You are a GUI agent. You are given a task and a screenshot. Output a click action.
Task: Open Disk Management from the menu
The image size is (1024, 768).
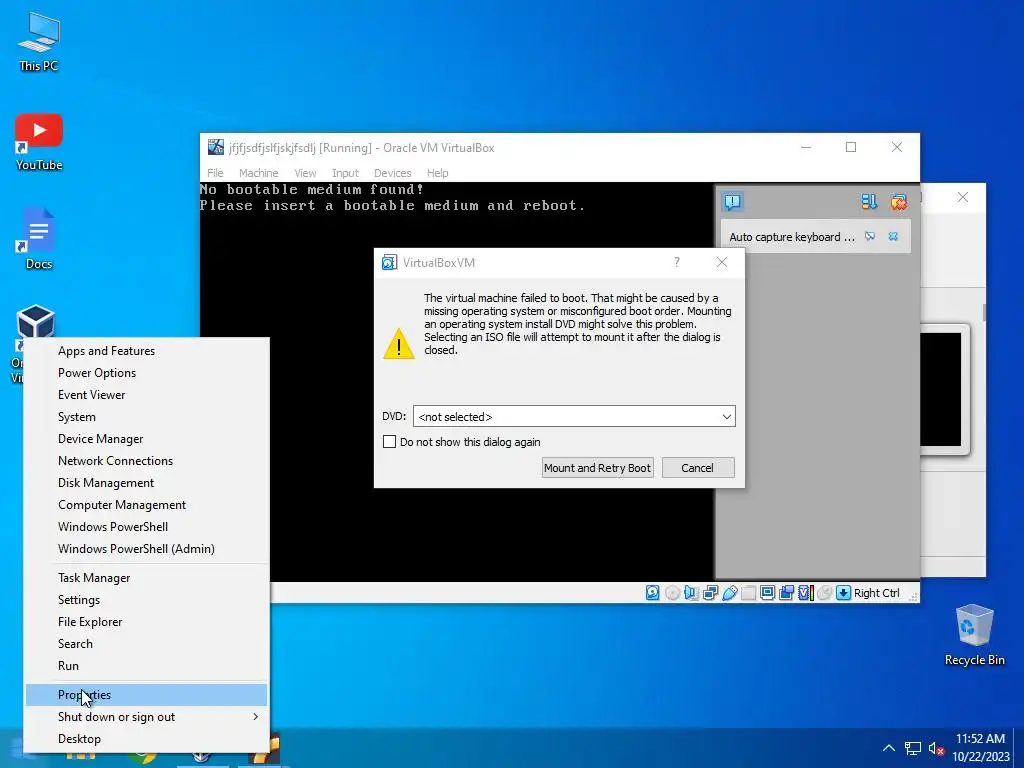click(x=146, y=483)
